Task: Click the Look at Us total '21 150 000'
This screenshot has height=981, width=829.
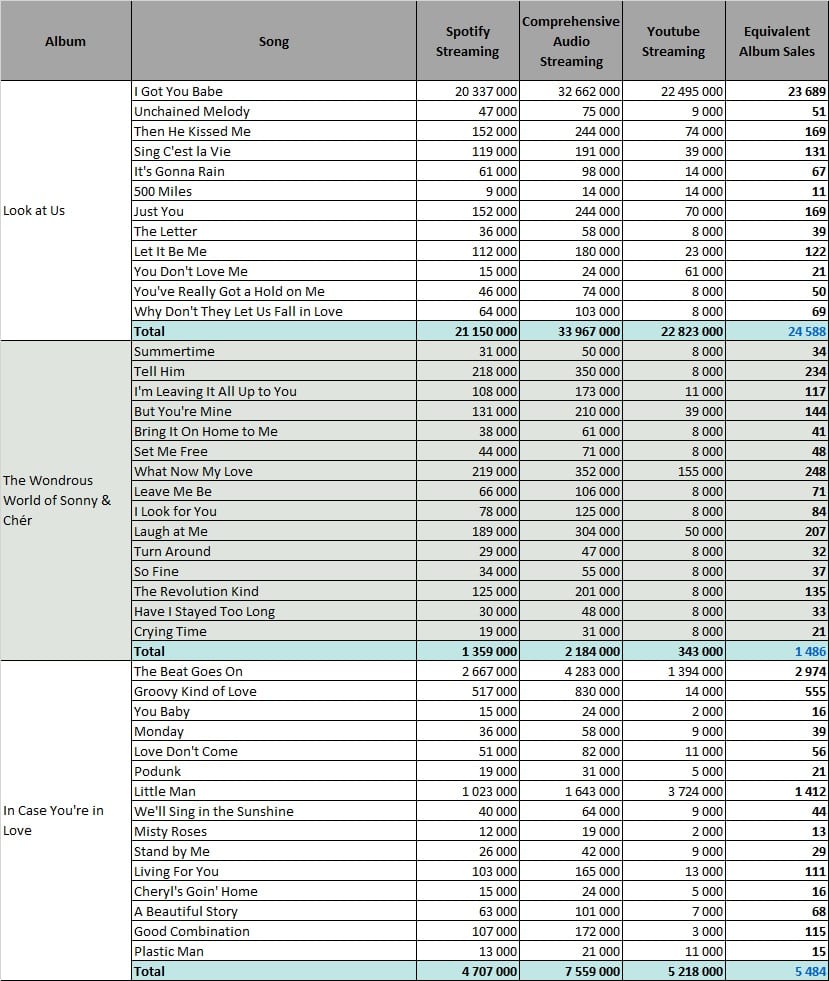Action: coord(486,332)
